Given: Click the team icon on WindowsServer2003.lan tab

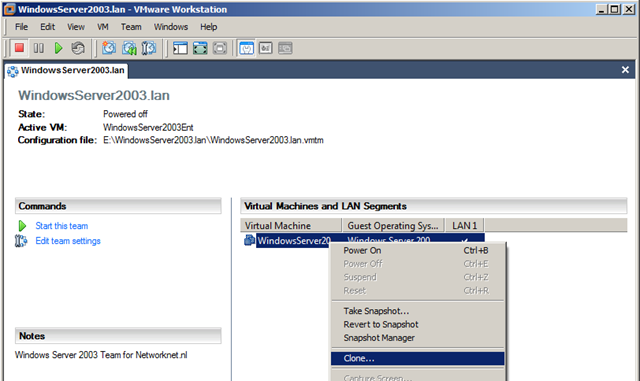Looking at the screenshot, I should [13, 71].
